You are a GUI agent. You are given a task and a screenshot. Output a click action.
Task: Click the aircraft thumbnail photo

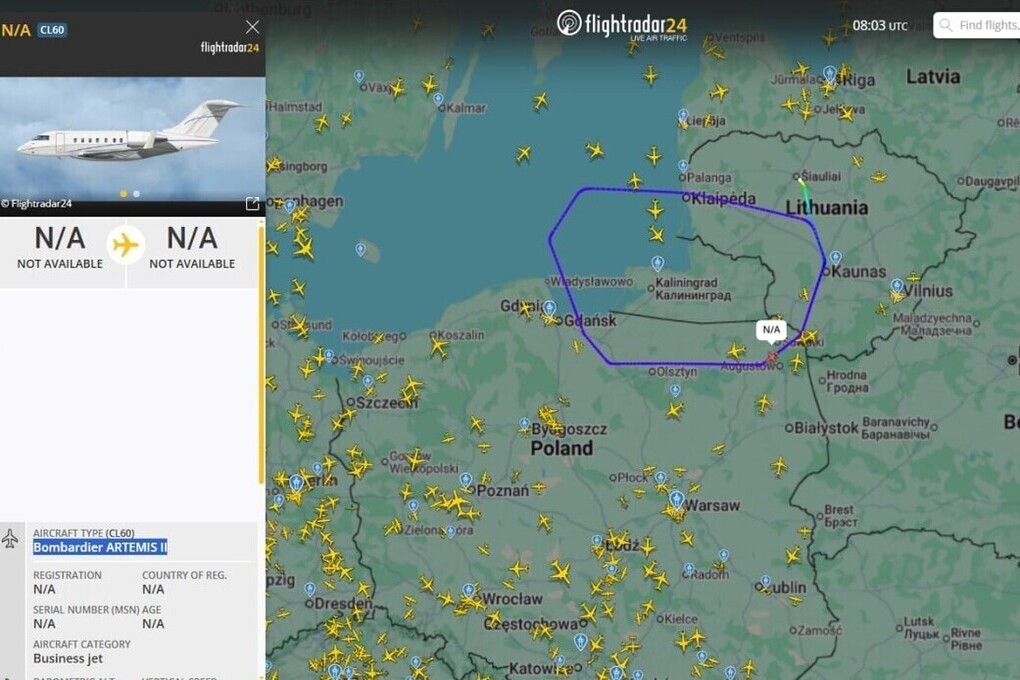[133, 139]
